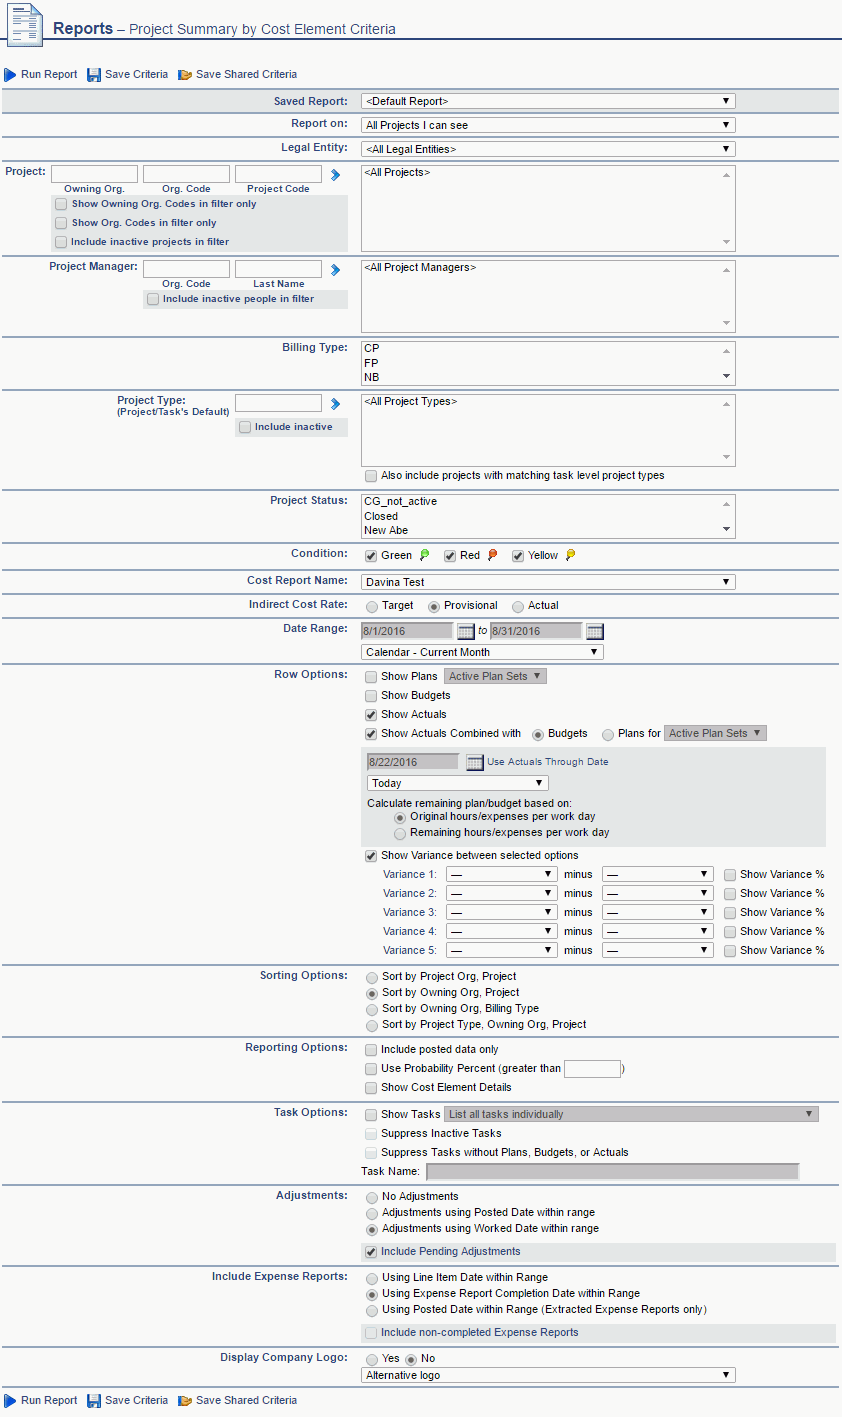
Task: Click the top Save Shared Criteria icon
Action: coord(185,75)
